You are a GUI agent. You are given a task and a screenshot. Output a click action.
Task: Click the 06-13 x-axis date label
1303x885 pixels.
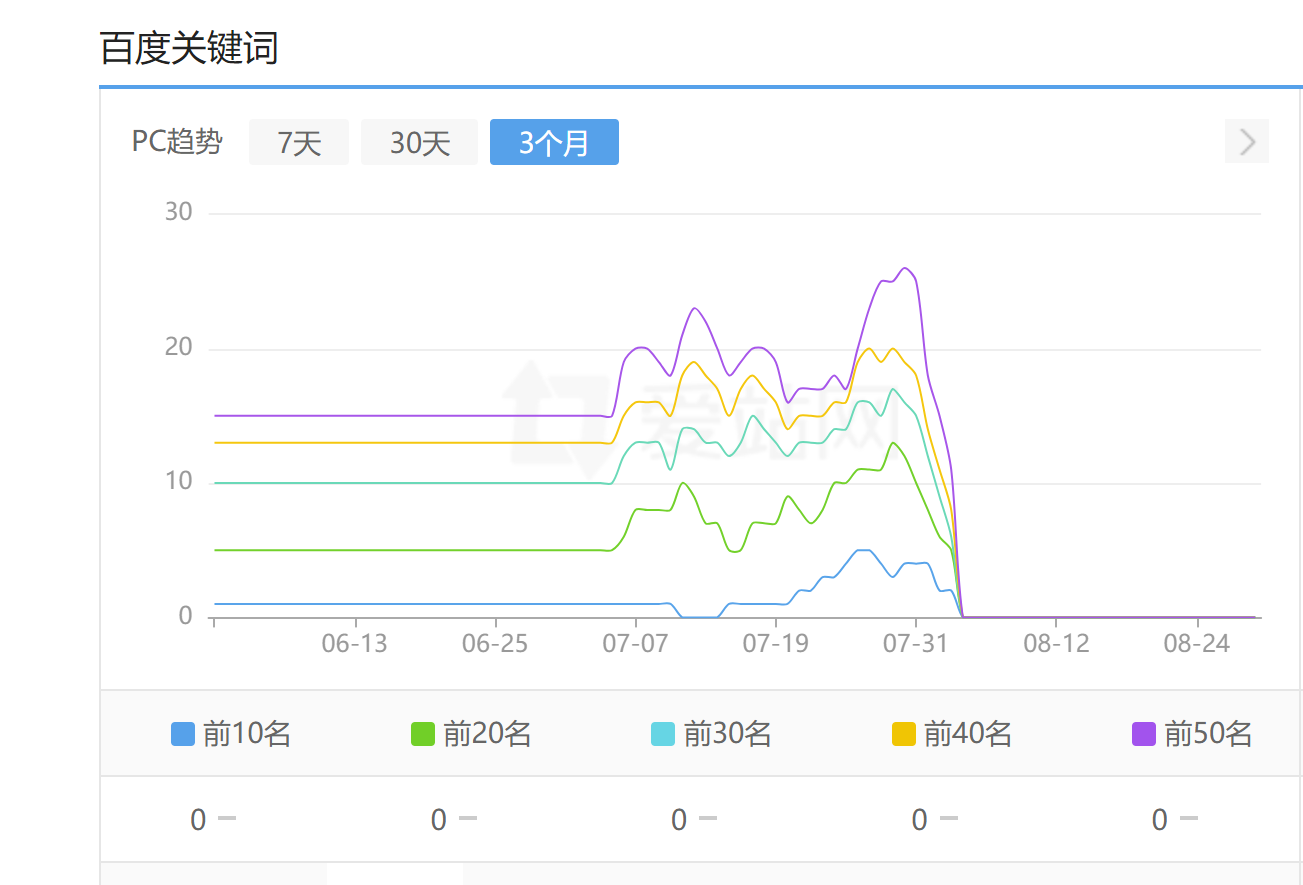[354, 643]
